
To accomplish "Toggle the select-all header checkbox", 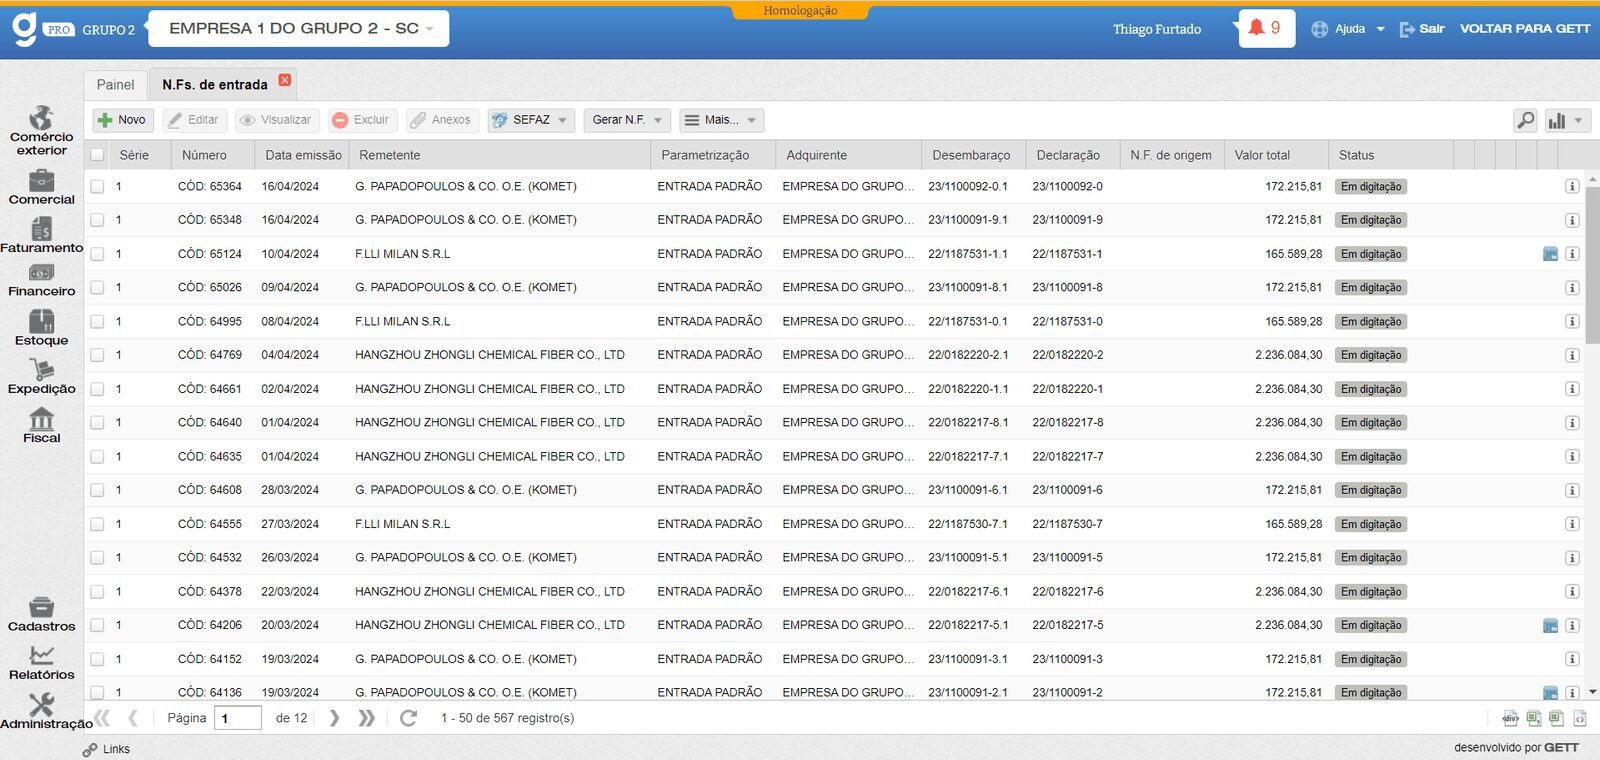I will click(97, 155).
